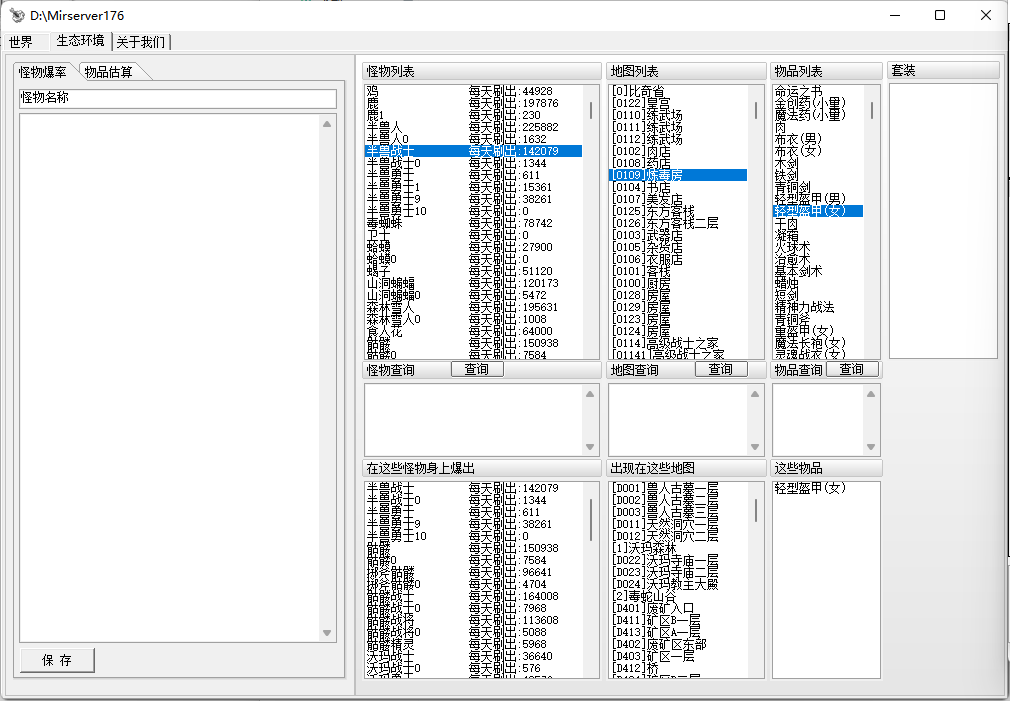The width and height of the screenshot is (1010, 701).
Task: Click down arrow in the monster query box
Action: [590, 447]
